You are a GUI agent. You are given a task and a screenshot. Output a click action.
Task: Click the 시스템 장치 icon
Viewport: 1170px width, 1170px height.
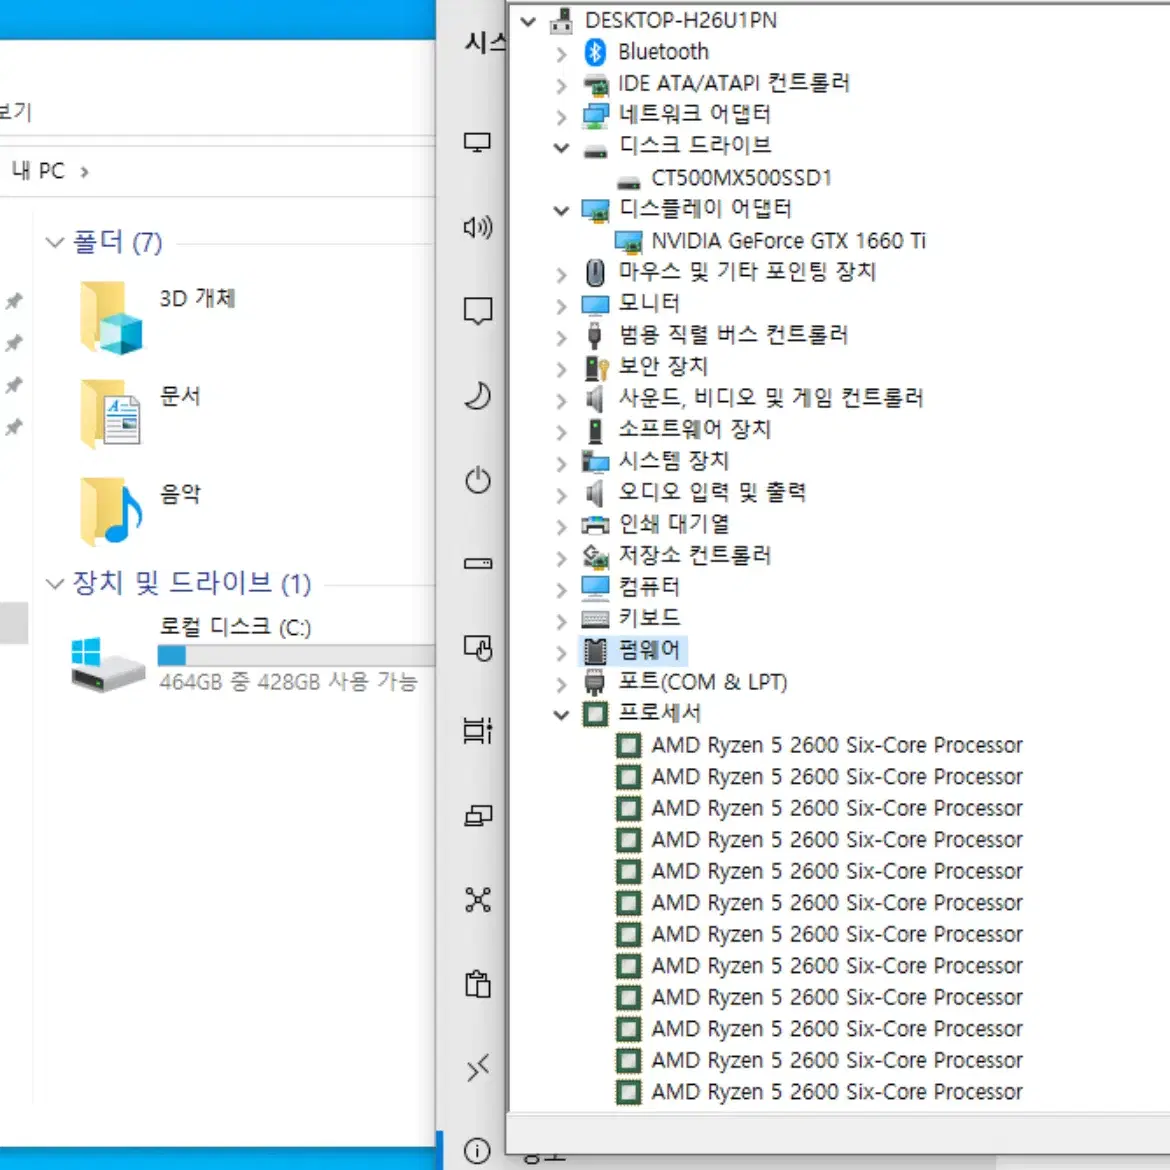point(595,463)
